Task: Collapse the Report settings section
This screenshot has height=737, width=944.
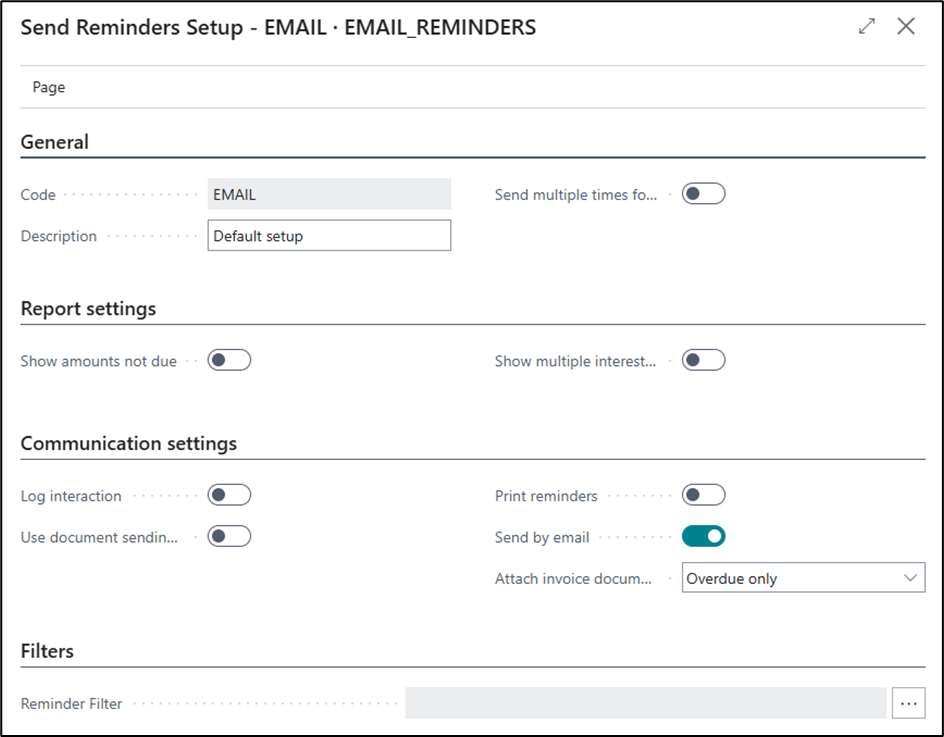Action: click(88, 308)
